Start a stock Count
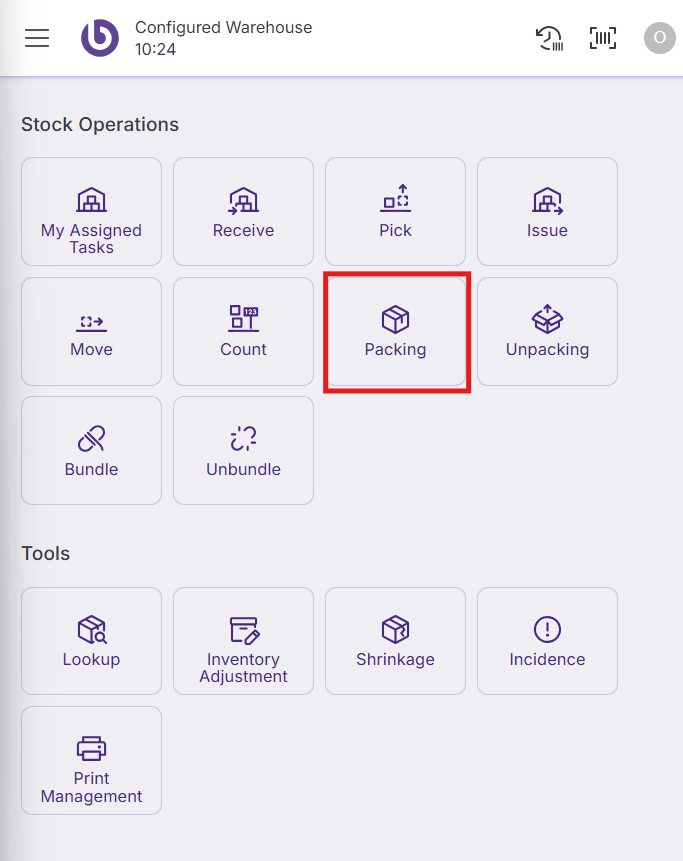This screenshot has height=861, width=683. point(243,331)
